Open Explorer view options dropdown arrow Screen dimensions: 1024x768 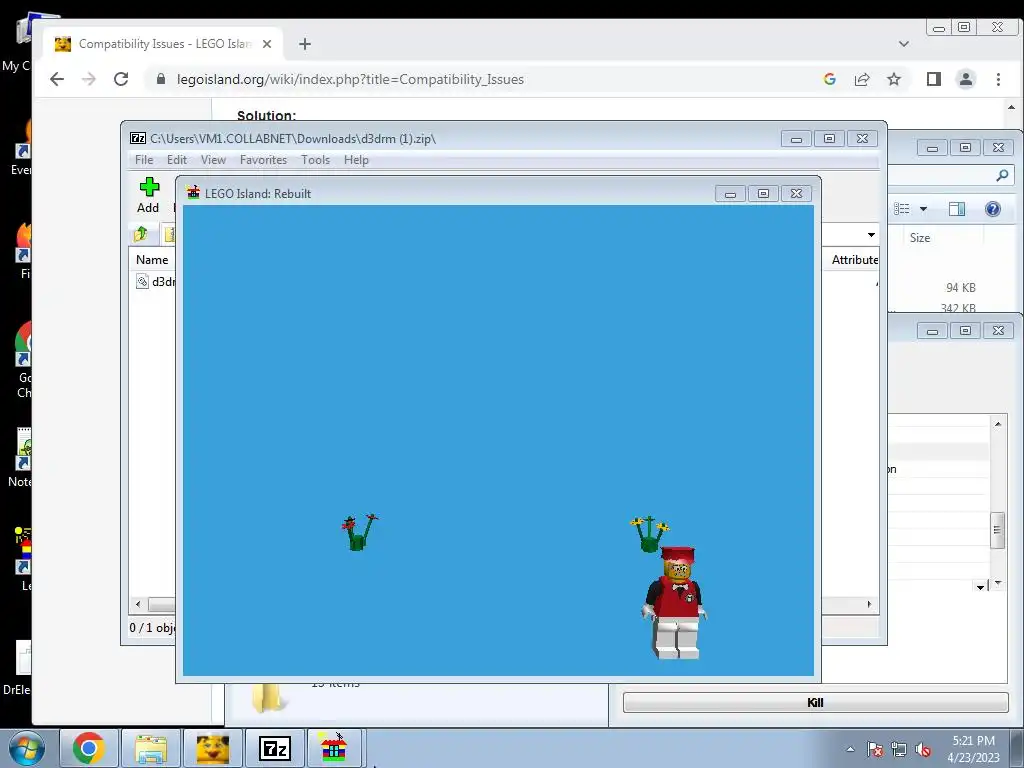pos(923,209)
